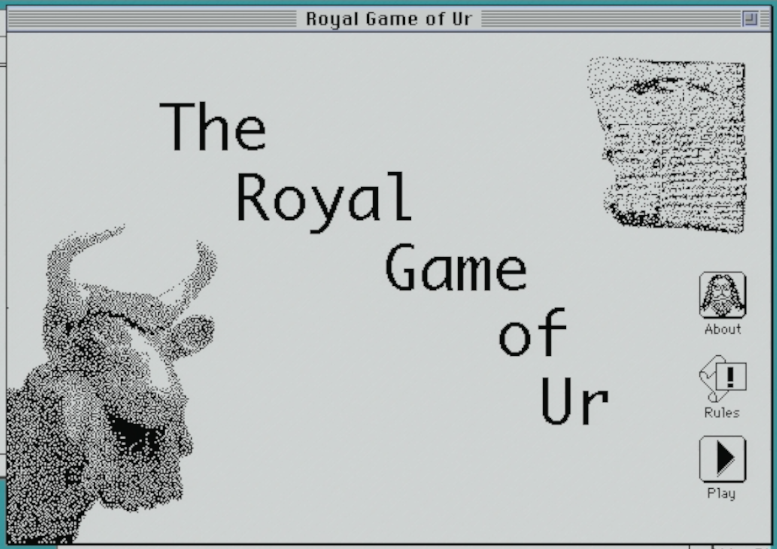Click the bull's right curved horn
777x549 pixels.
198,270
